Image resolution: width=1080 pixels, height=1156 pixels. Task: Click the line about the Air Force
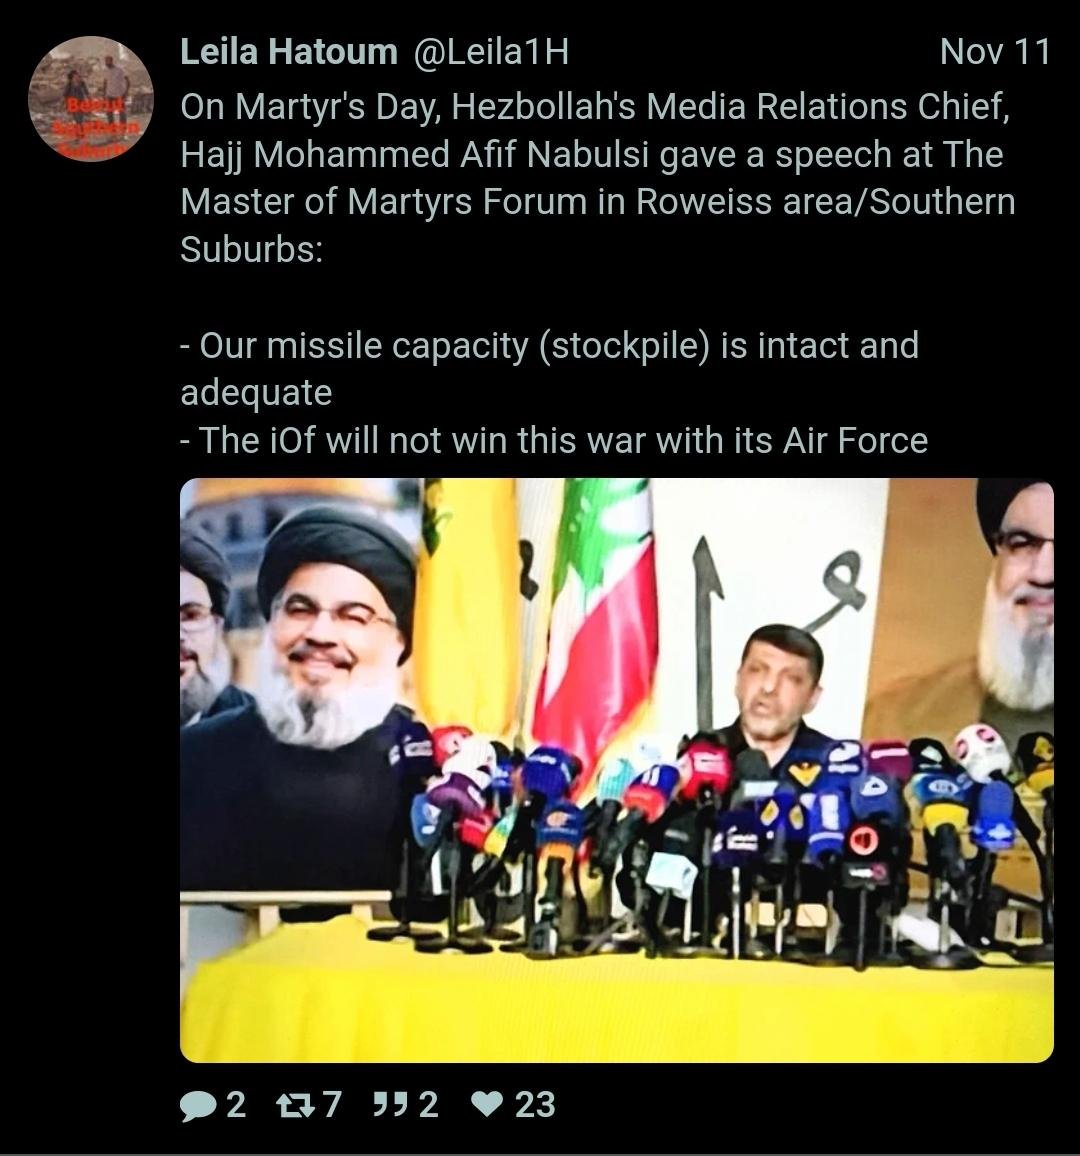coord(554,440)
